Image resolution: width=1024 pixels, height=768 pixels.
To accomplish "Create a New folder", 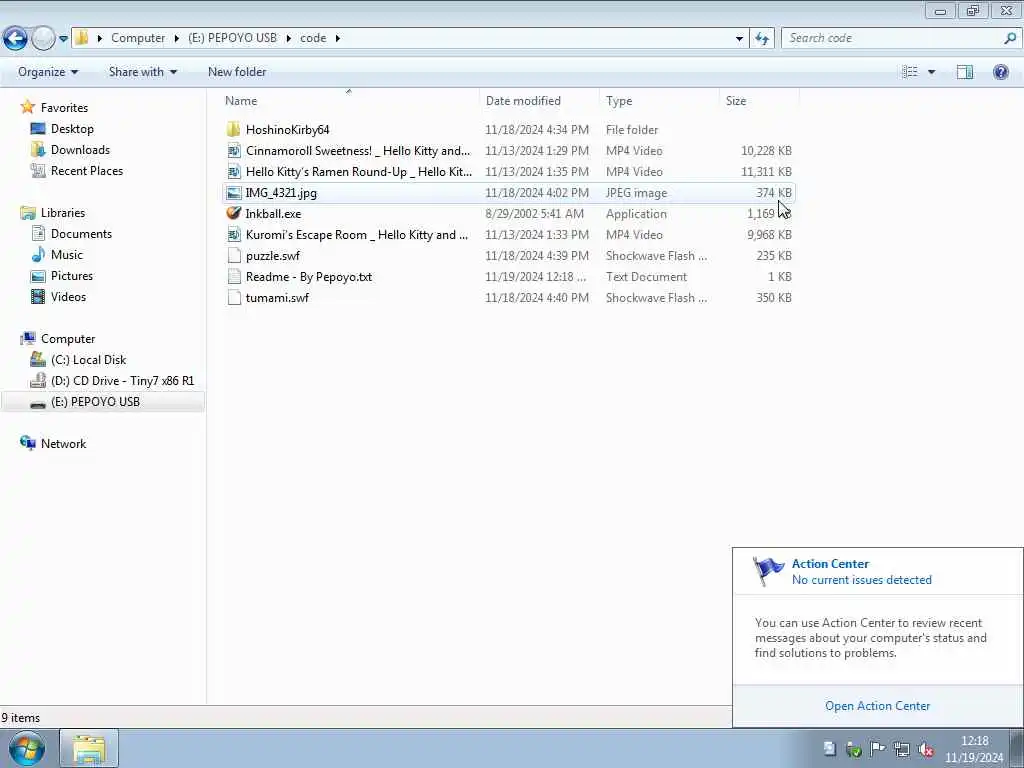I will pos(236,72).
